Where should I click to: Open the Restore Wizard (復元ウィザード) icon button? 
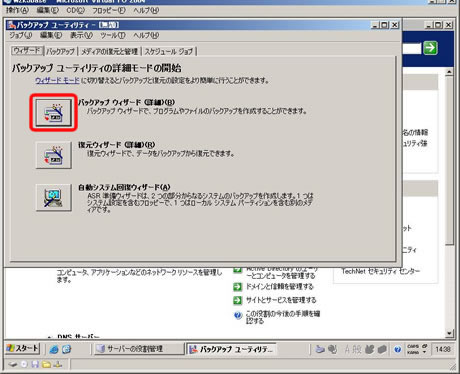pos(54,155)
